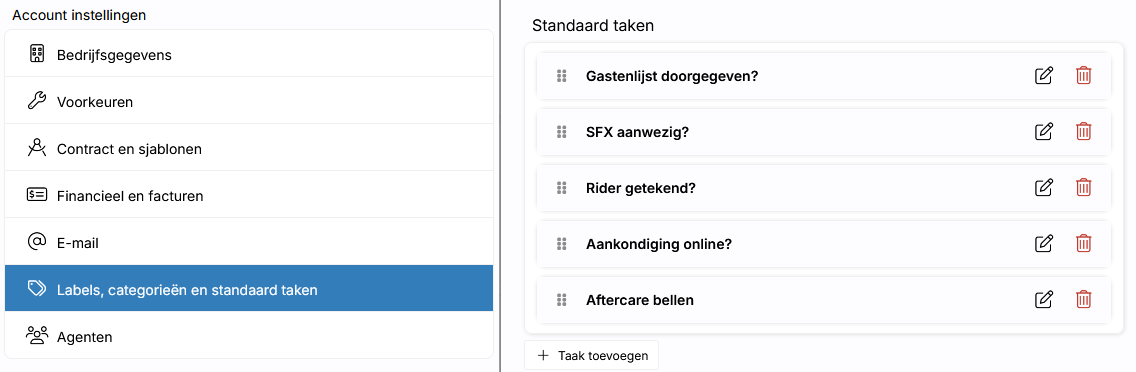Click edit icon for SFX aanwezig
Screen dimensions: 1136x372
(x=1043, y=131)
